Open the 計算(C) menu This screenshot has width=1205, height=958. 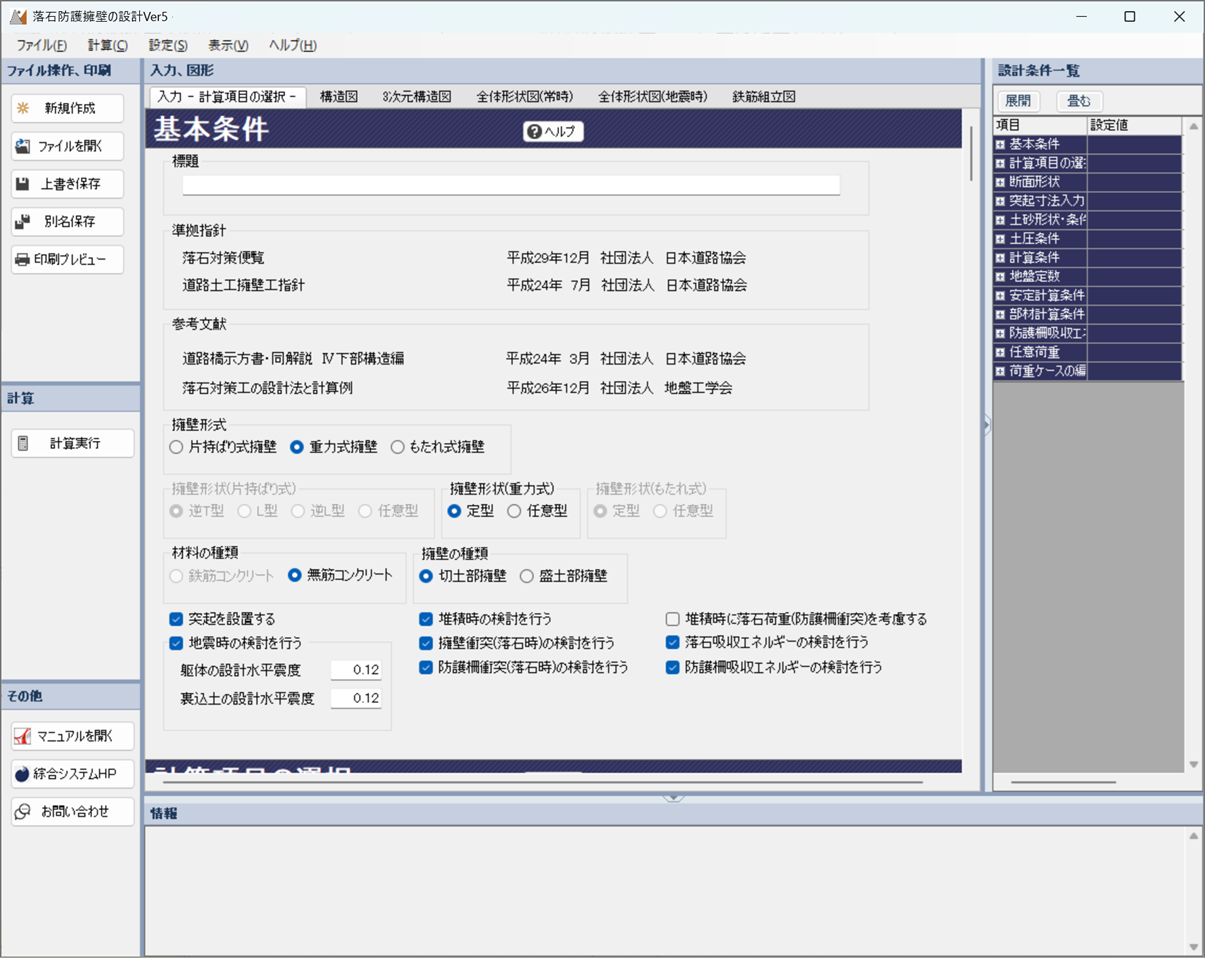tap(107, 45)
